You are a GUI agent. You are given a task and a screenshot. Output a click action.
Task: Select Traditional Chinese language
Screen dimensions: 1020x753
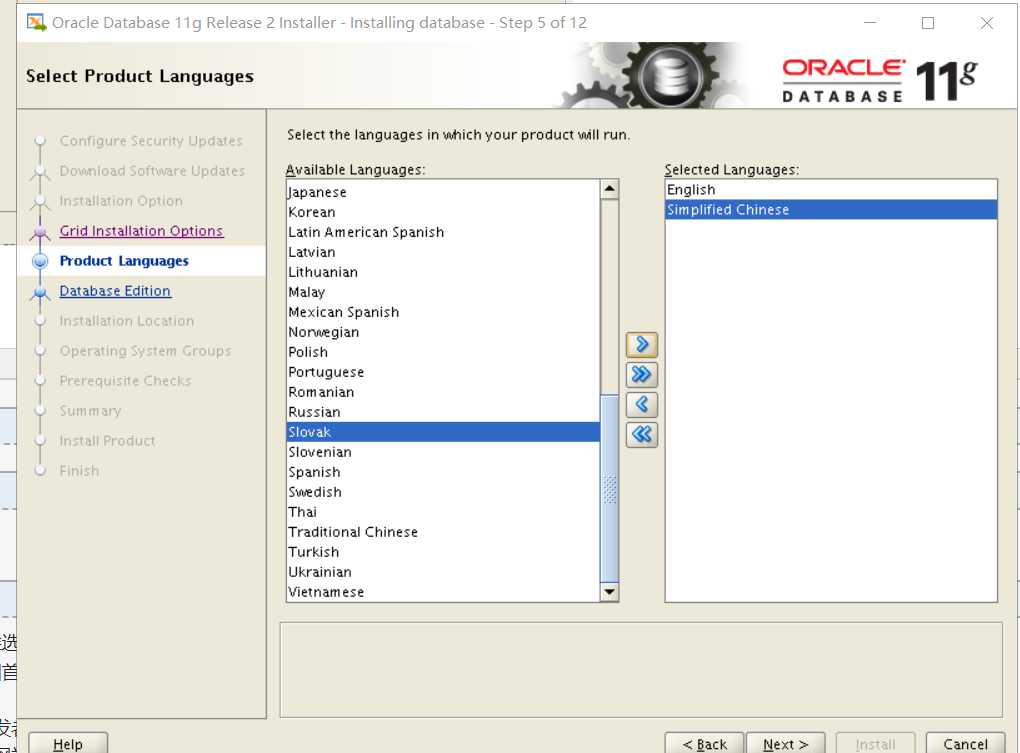pyautogui.click(x=443, y=532)
